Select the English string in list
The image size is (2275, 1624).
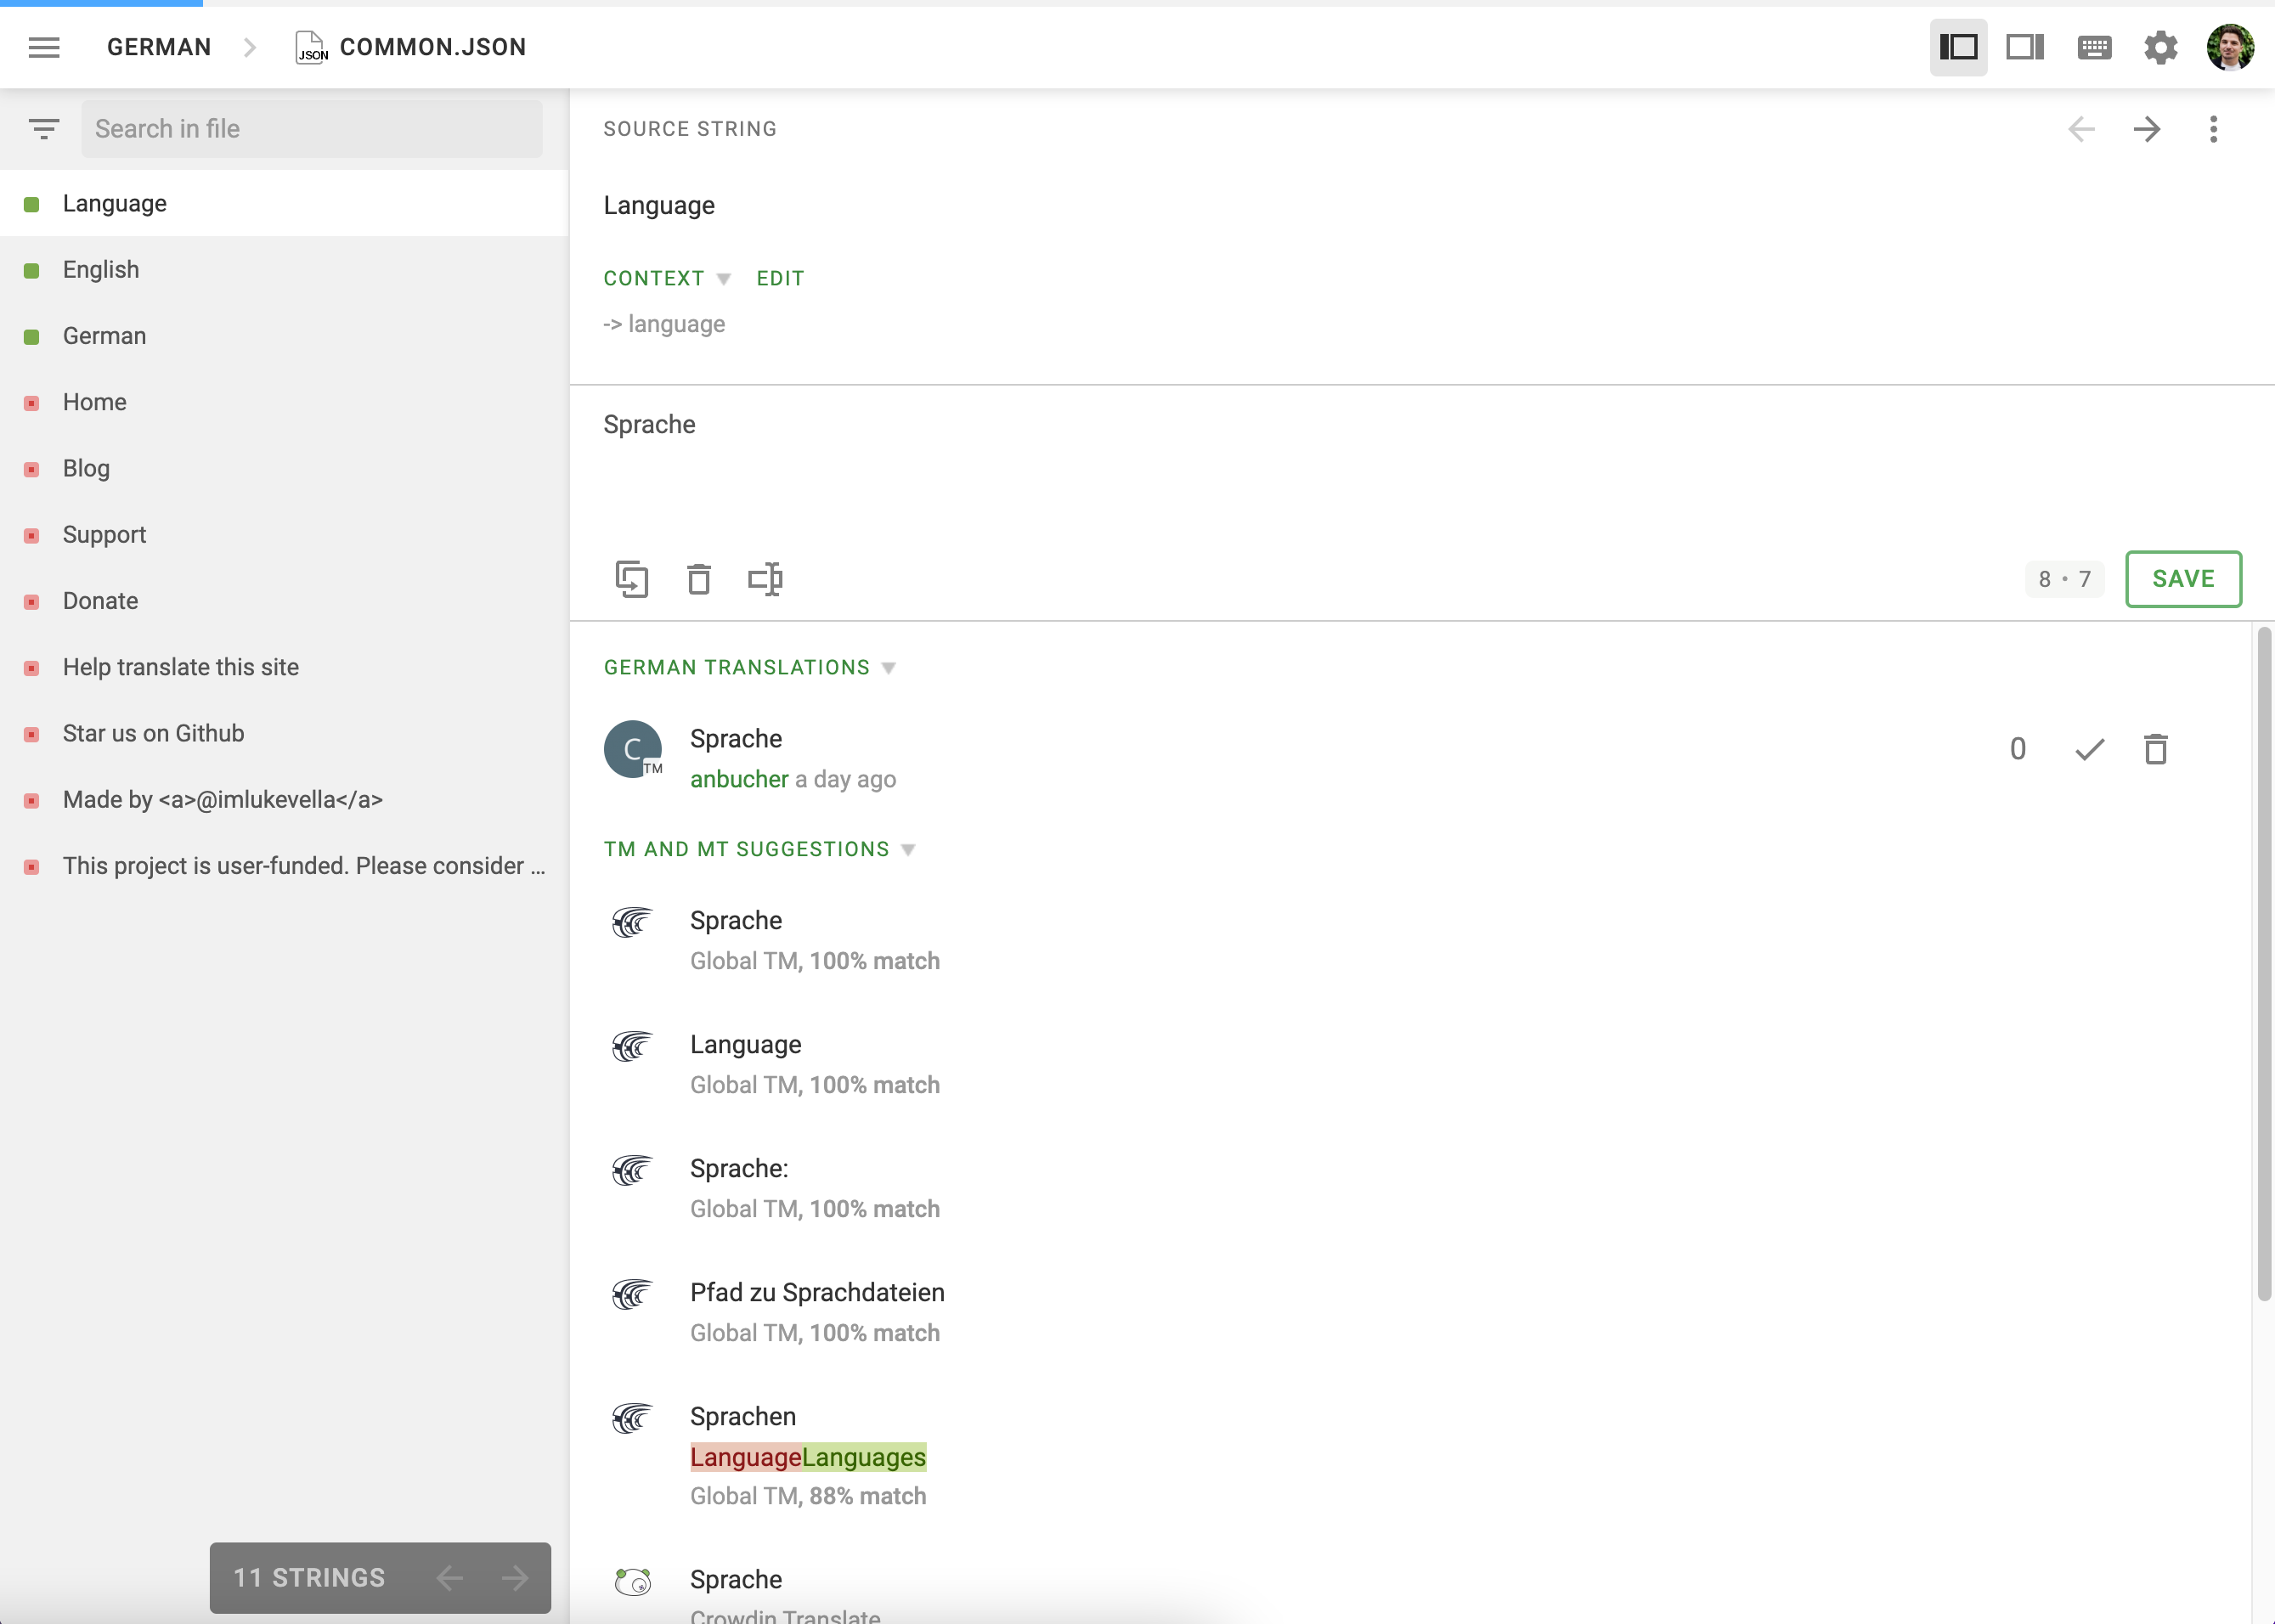[x=284, y=269]
